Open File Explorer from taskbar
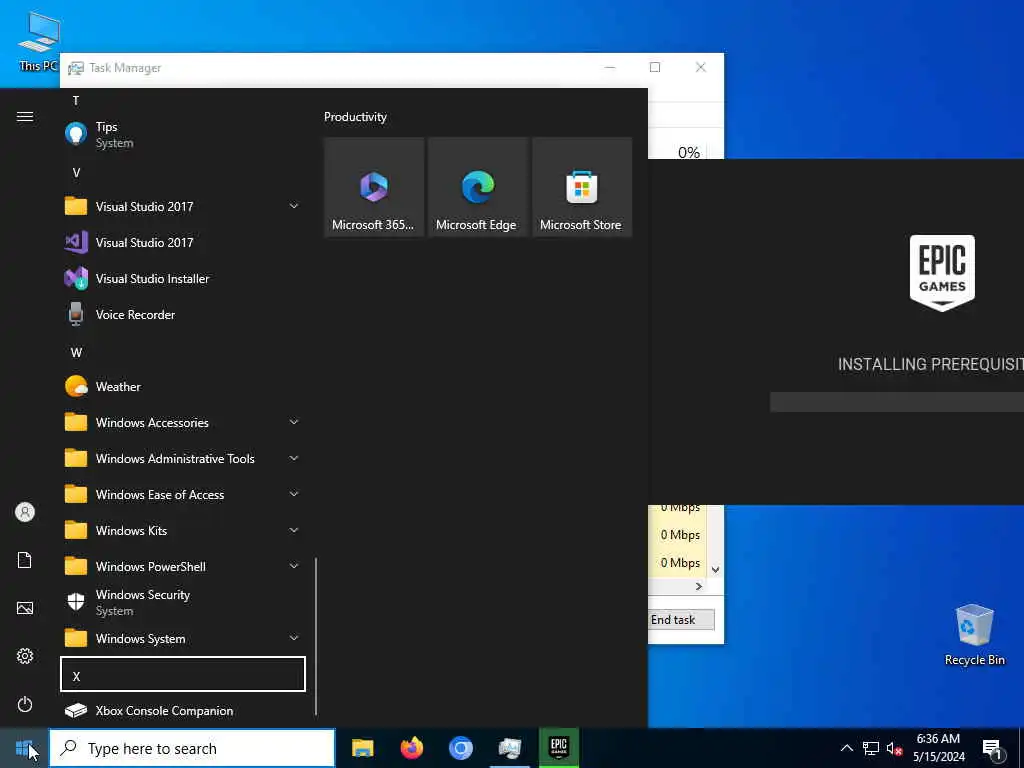 362,748
